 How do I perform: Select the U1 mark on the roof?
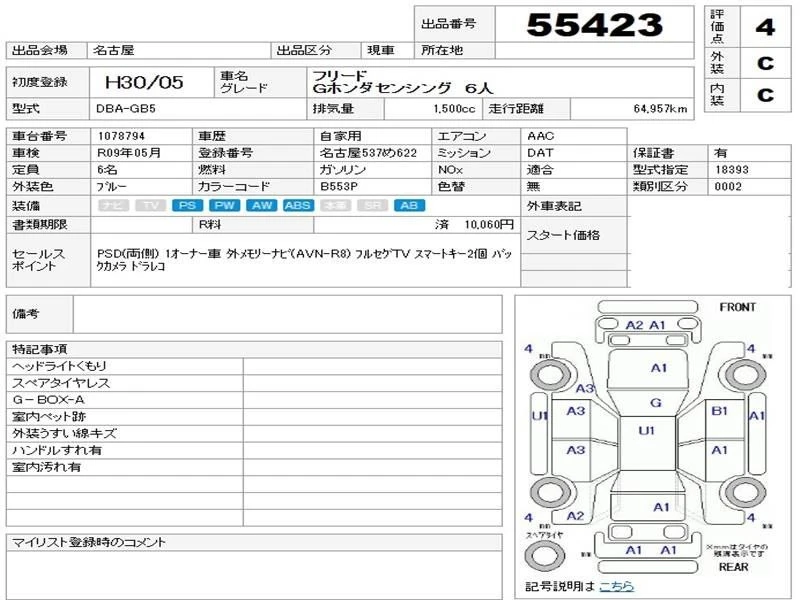point(646,431)
